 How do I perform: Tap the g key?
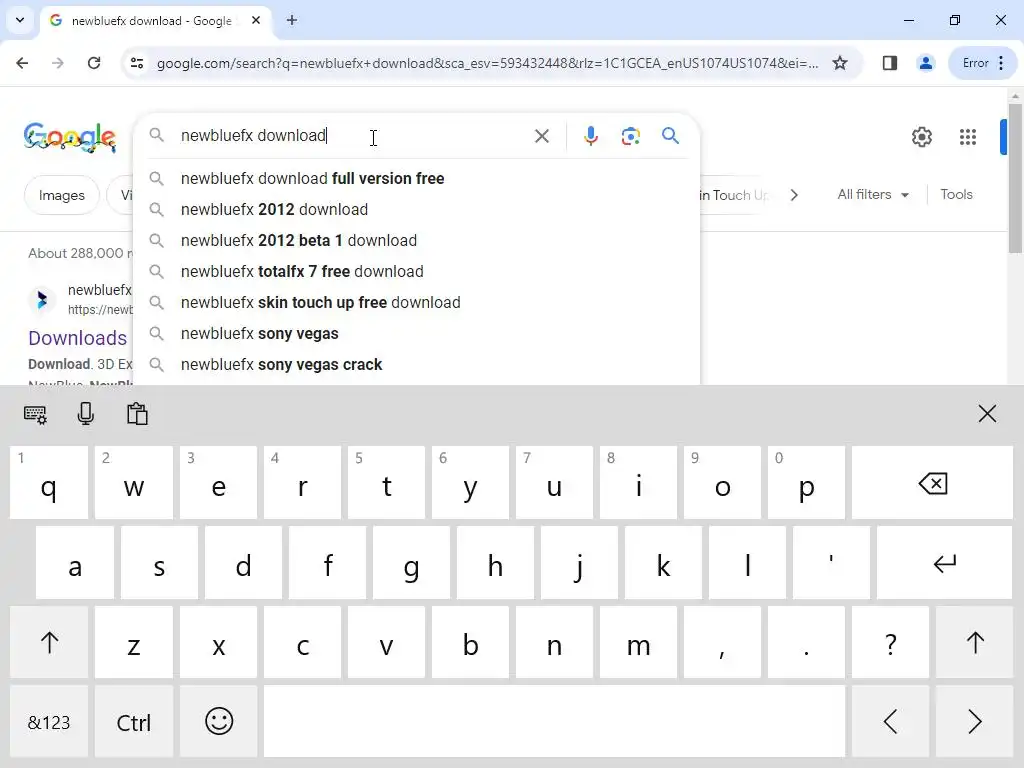click(x=411, y=563)
